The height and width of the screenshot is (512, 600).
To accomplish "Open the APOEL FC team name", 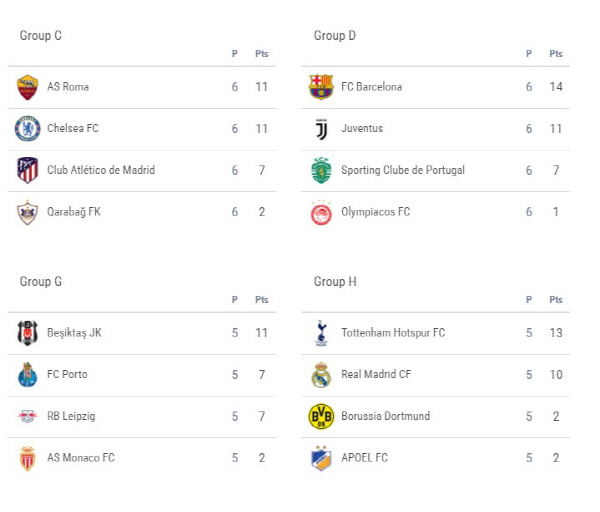I will click(x=365, y=458).
